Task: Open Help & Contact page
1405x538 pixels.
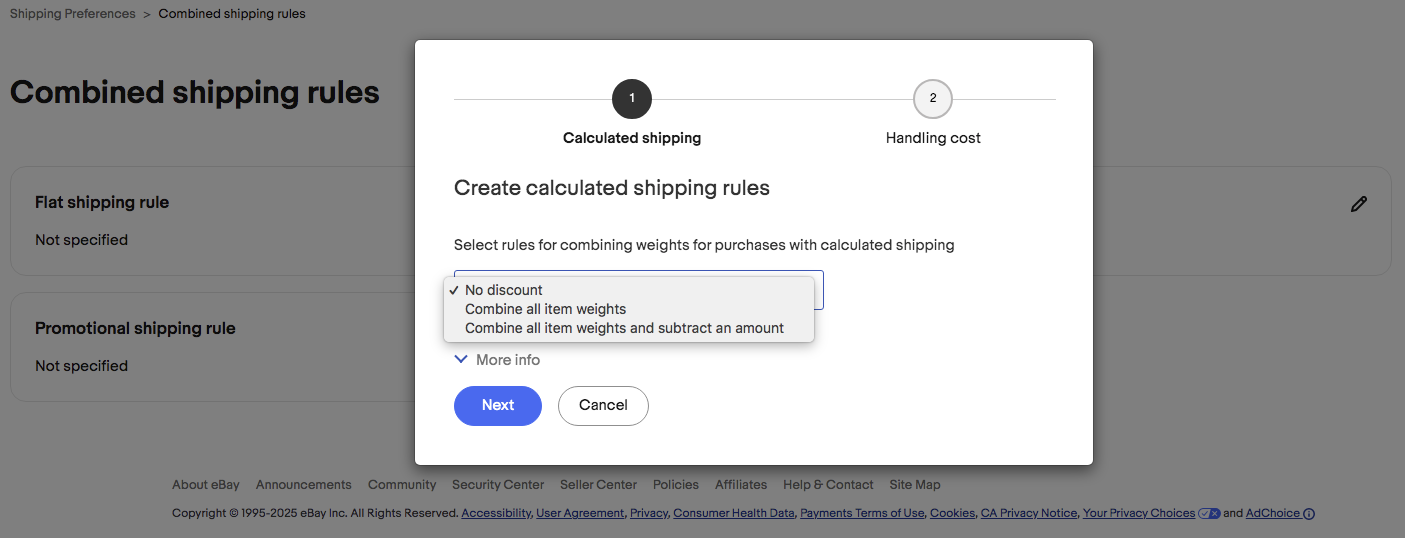Action: pyautogui.click(x=828, y=485)
